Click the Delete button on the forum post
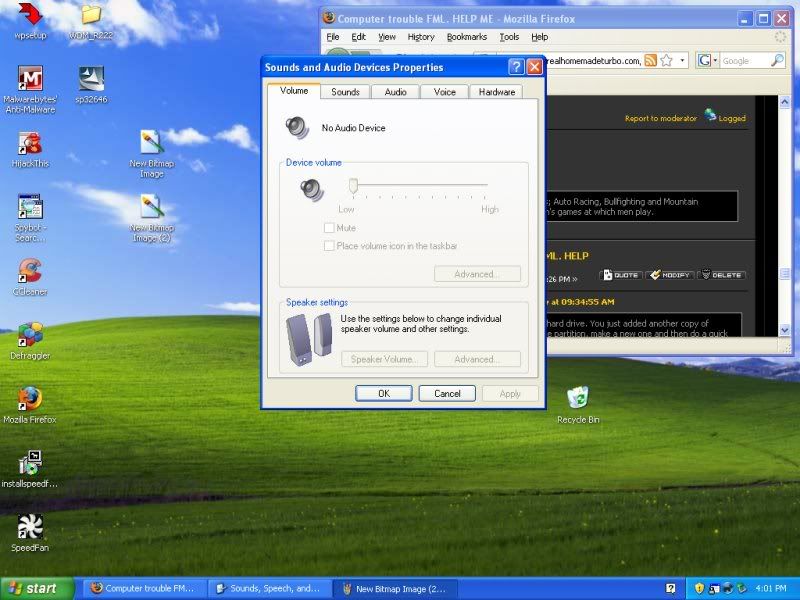The image size is (800, 600). click(x=721, y=275)
